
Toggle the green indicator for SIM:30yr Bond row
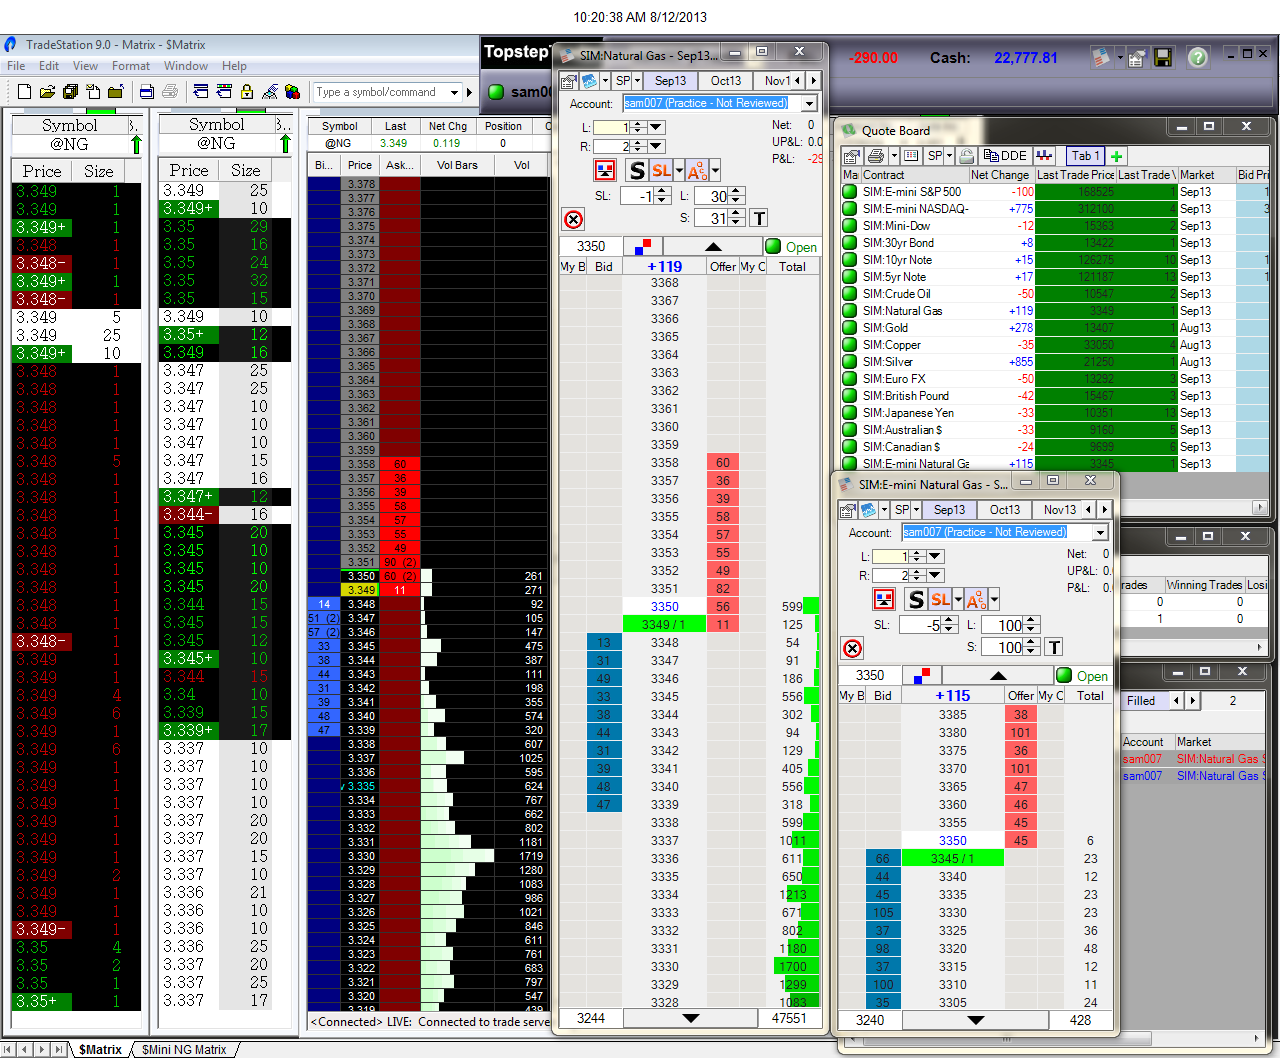click(850, 243)
